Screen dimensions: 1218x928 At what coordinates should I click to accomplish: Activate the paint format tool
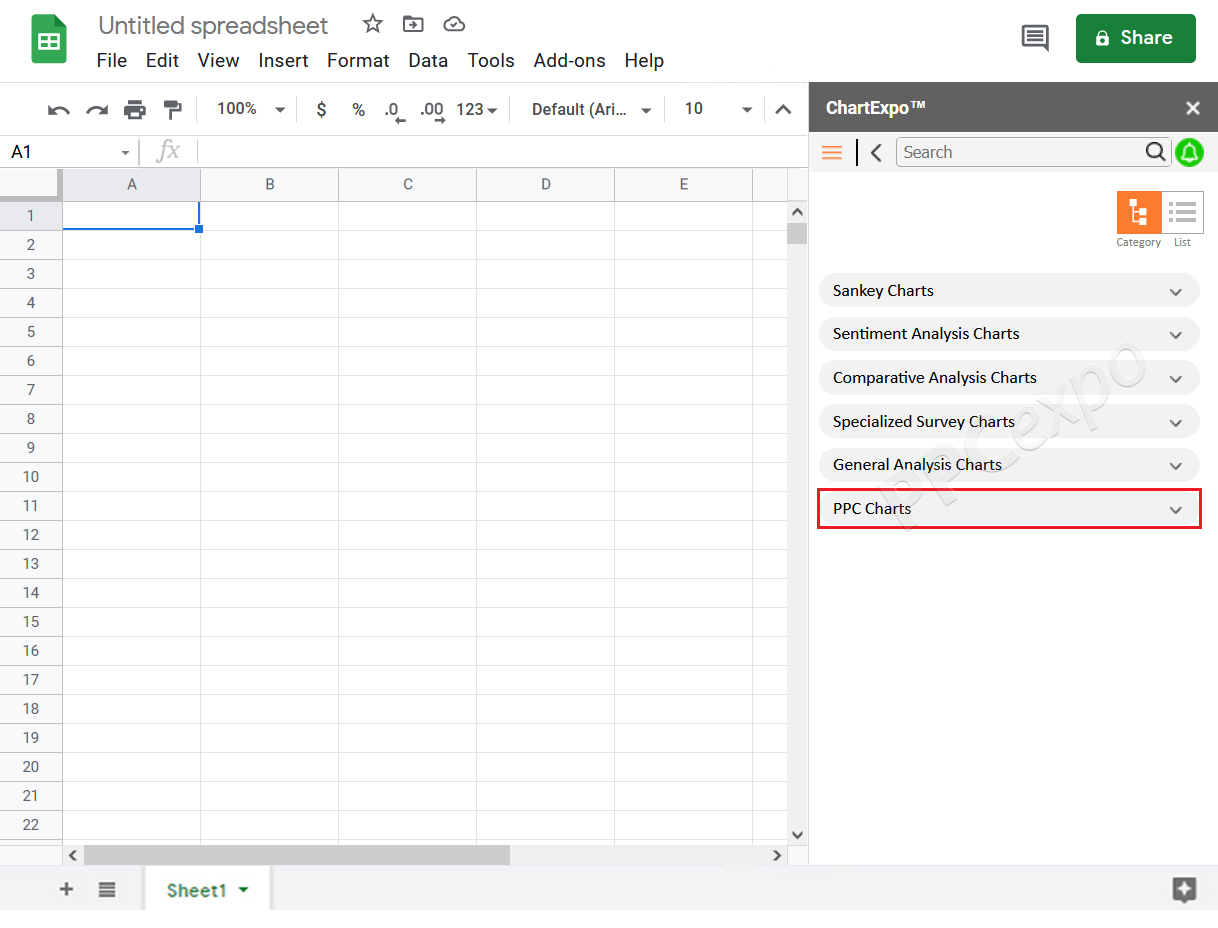click(173, 110)
